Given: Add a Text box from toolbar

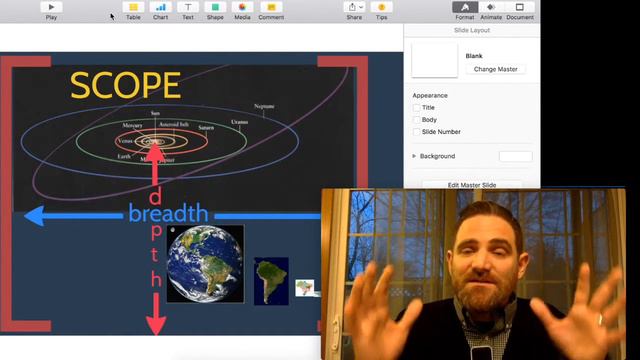Looking at the screenshot, I should pos(188,7).
